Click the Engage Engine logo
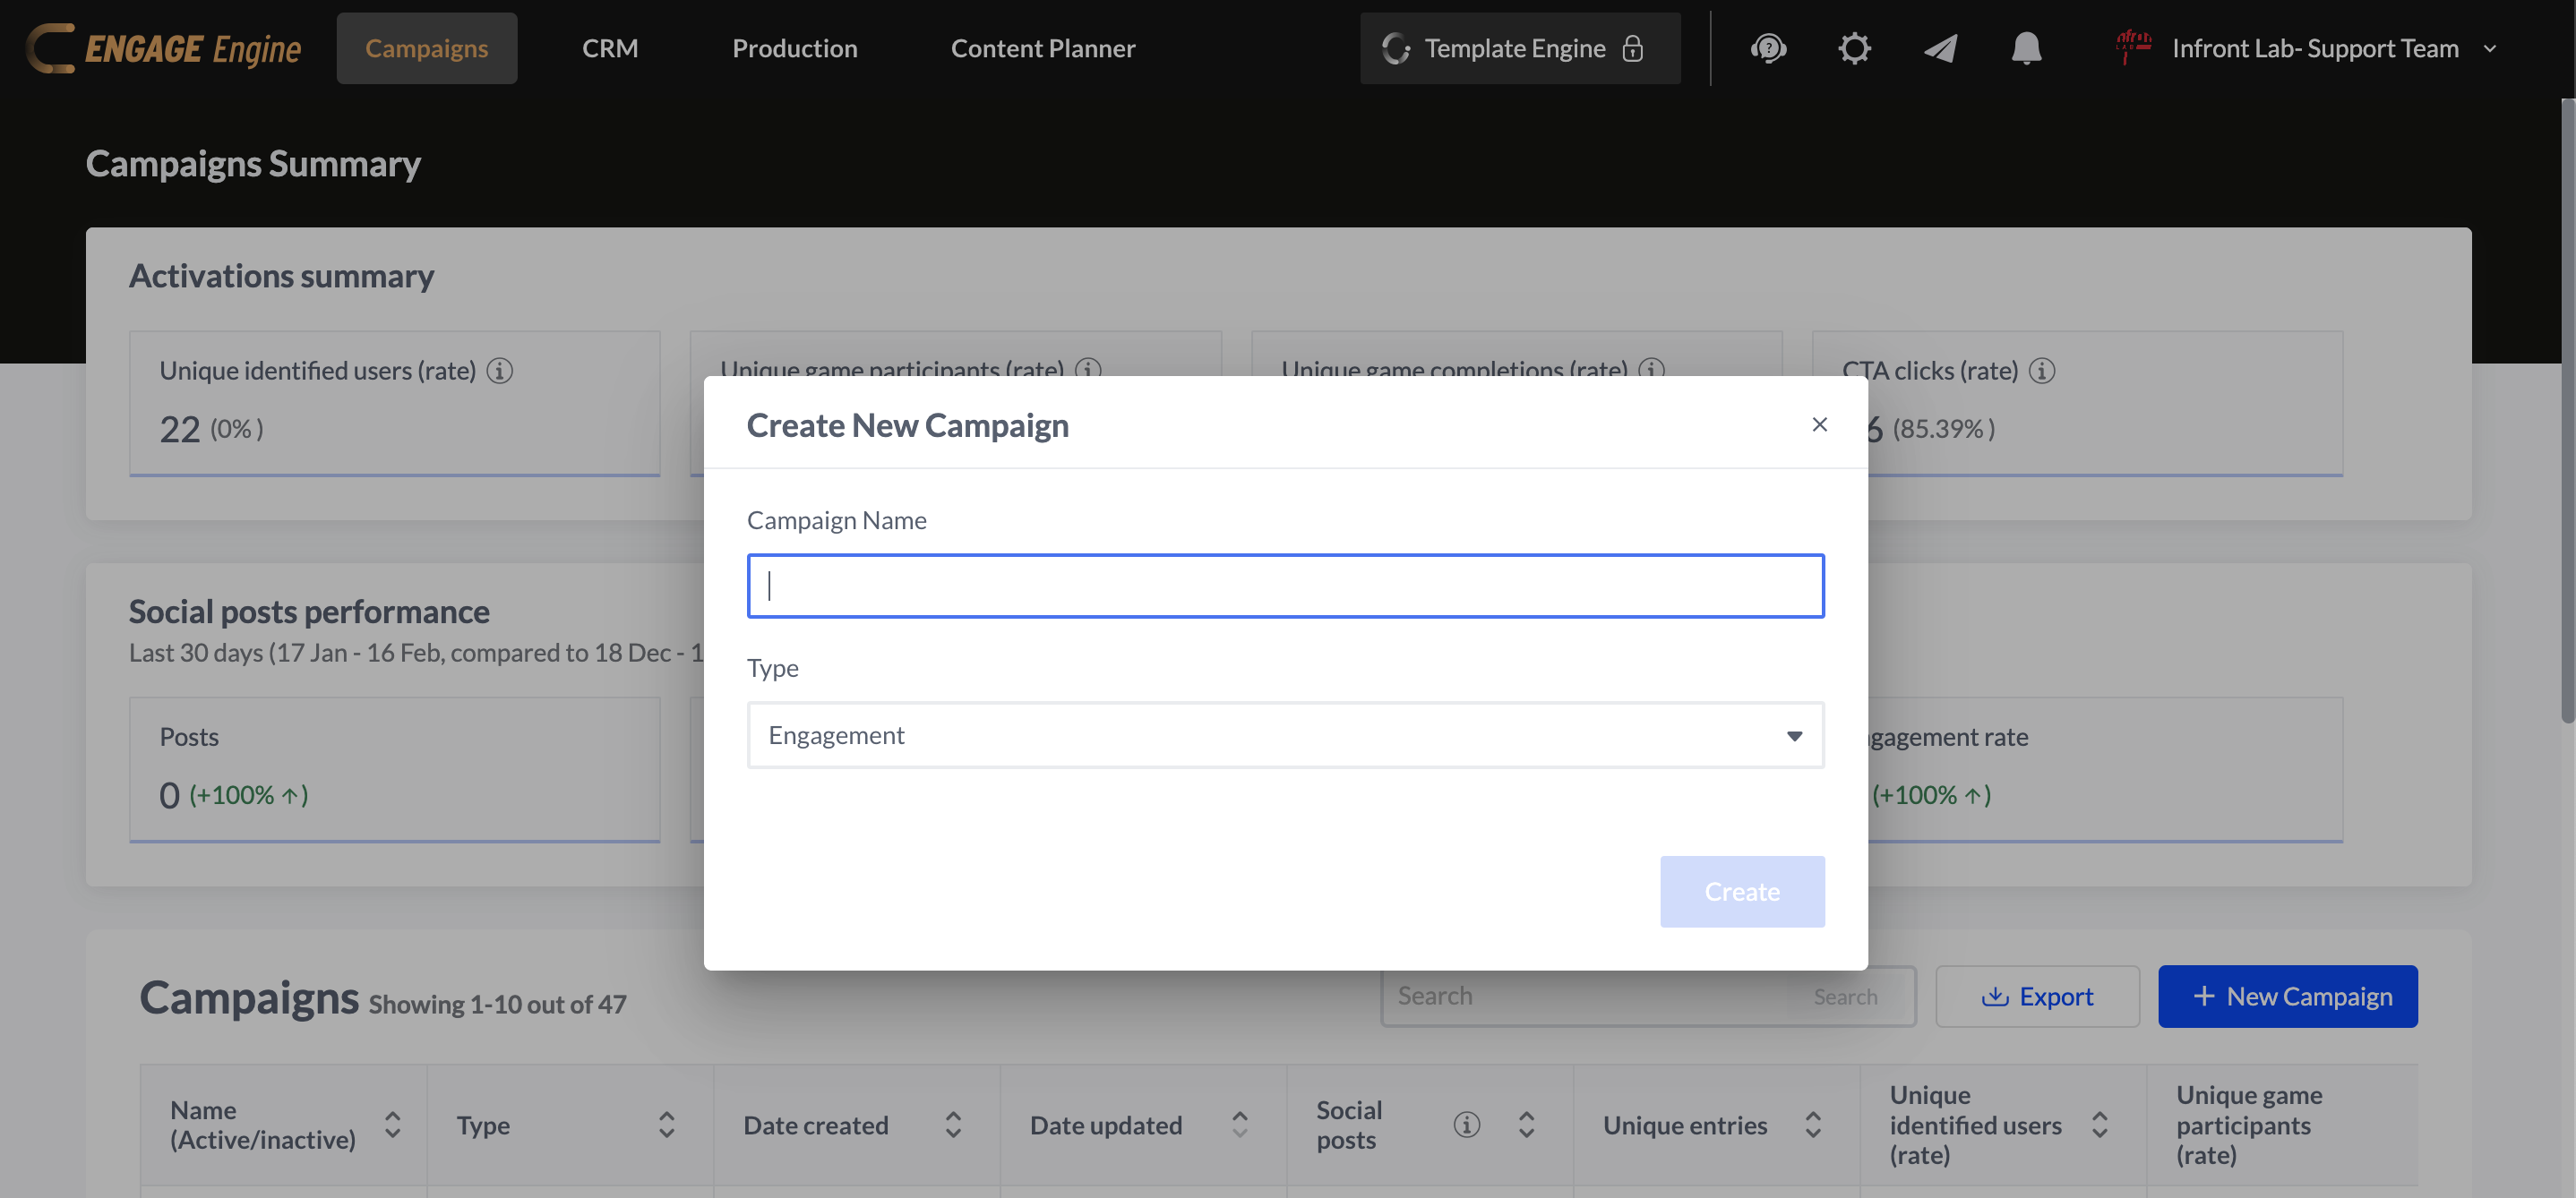Viewport: 2576px width, 1198px height. [x=163, y=47]
